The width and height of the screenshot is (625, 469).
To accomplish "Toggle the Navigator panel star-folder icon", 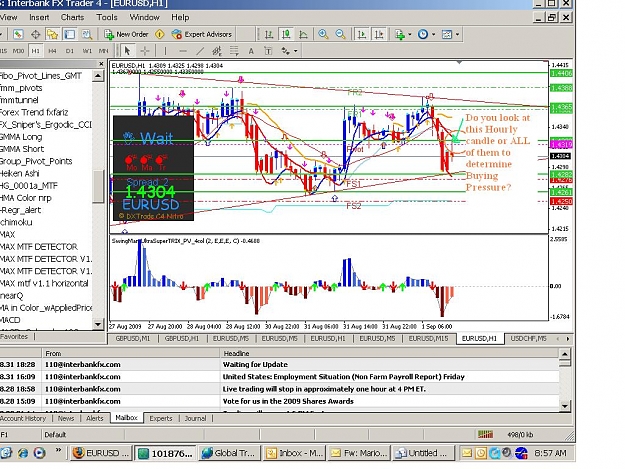I will pos(52,35).
